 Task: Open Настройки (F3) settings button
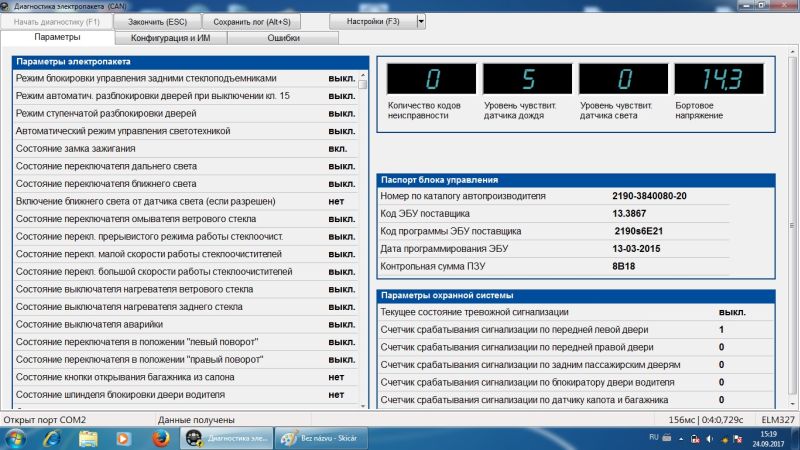371,20
